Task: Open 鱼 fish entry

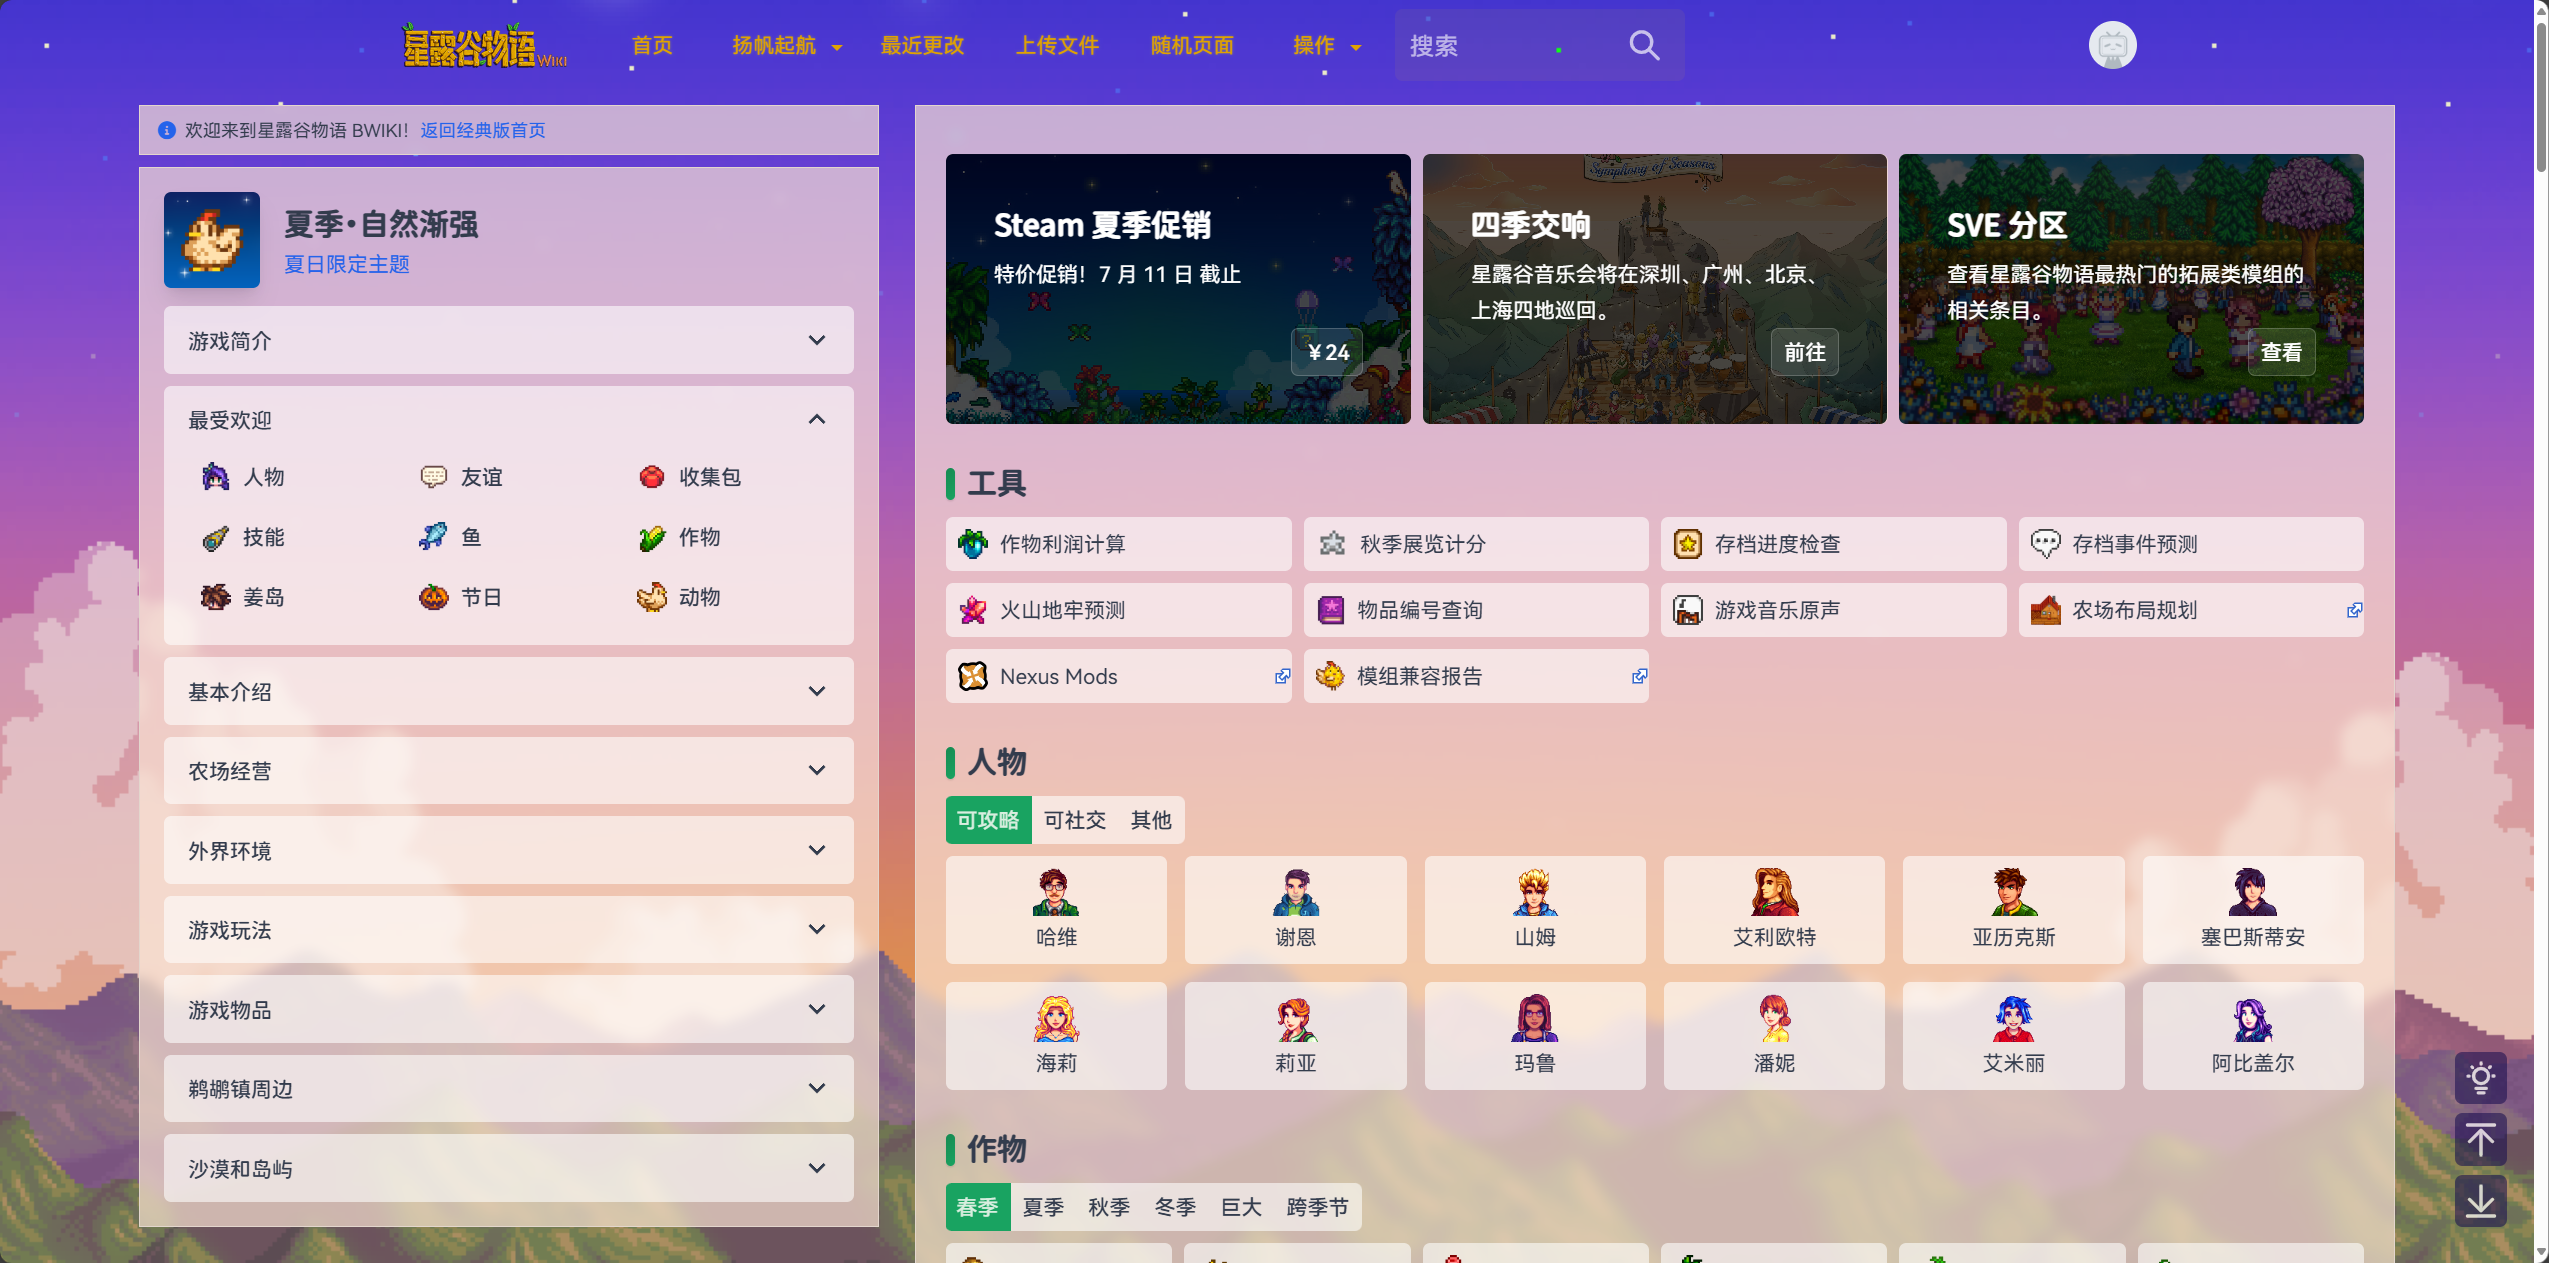Action: click(x=451, y=537)
